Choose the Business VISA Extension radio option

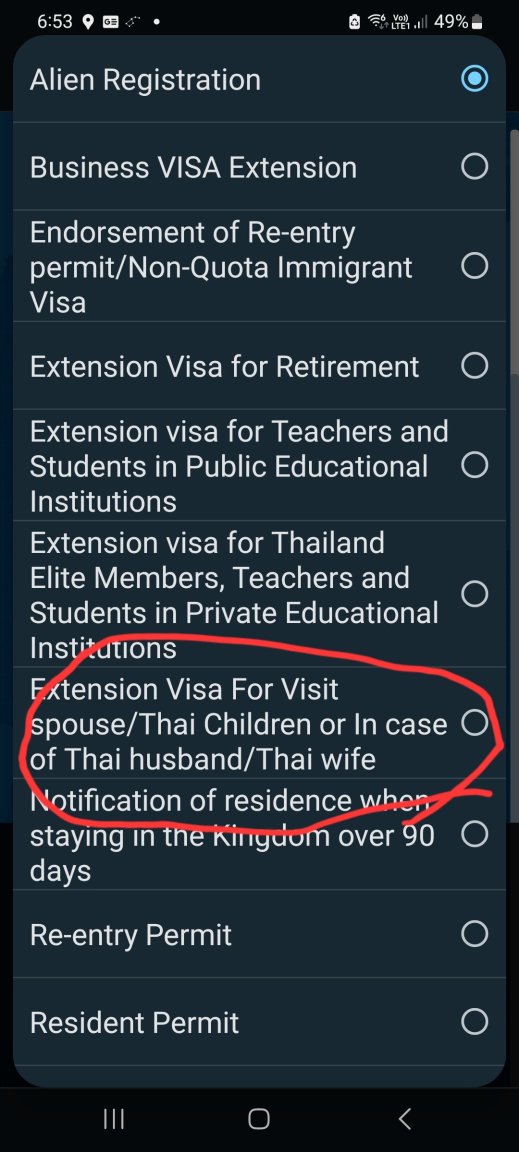click(x=474, y=167)
